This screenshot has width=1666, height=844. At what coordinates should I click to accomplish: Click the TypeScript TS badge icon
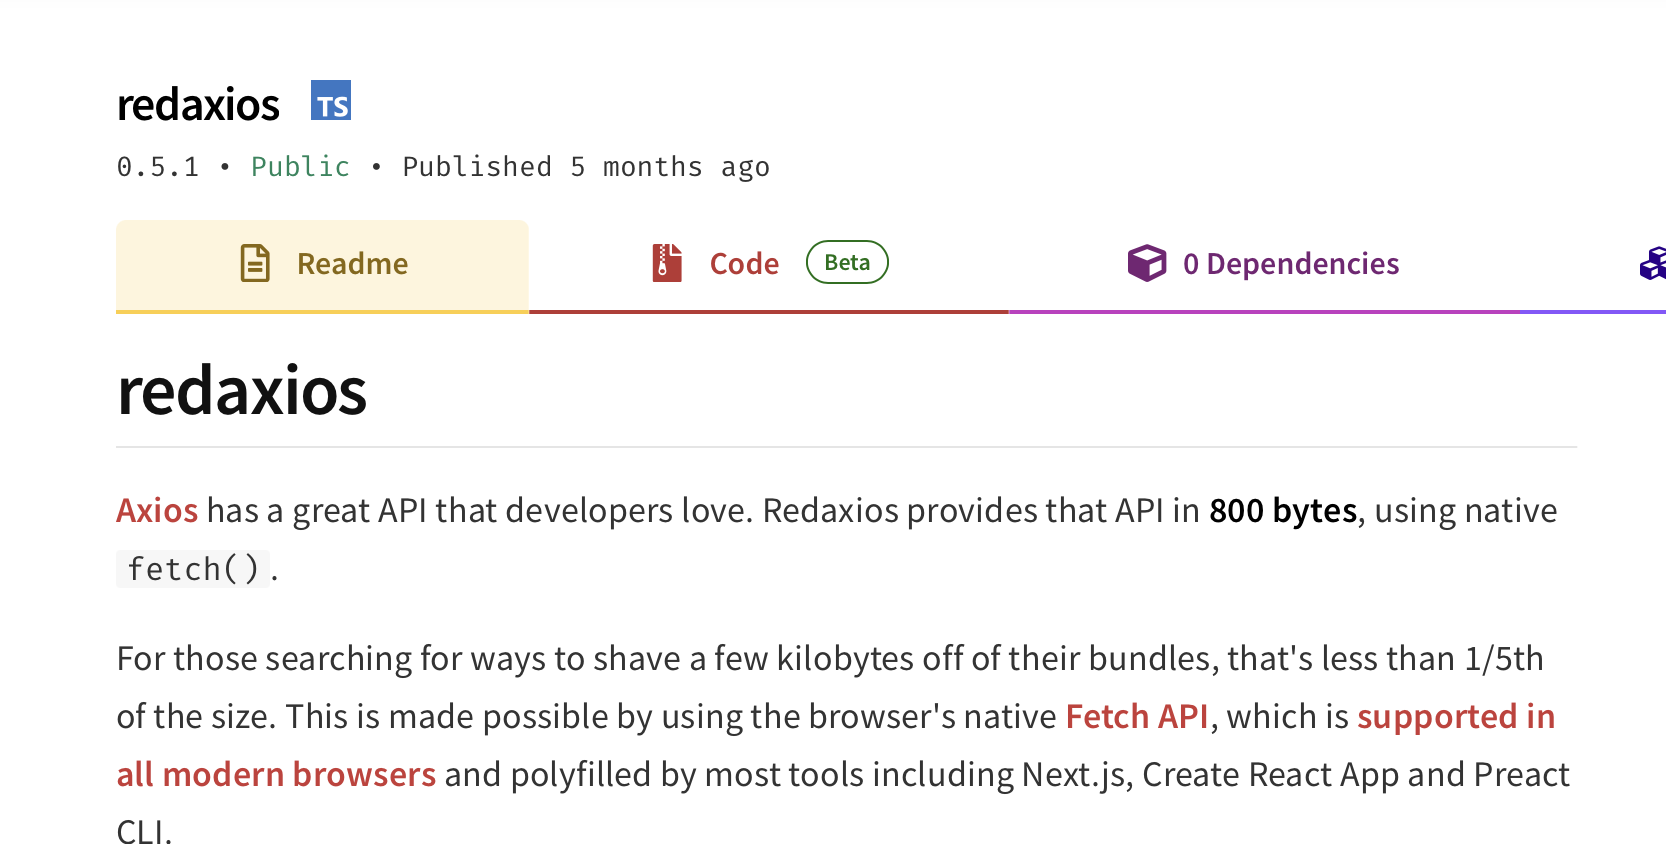(x=331, y=101)
